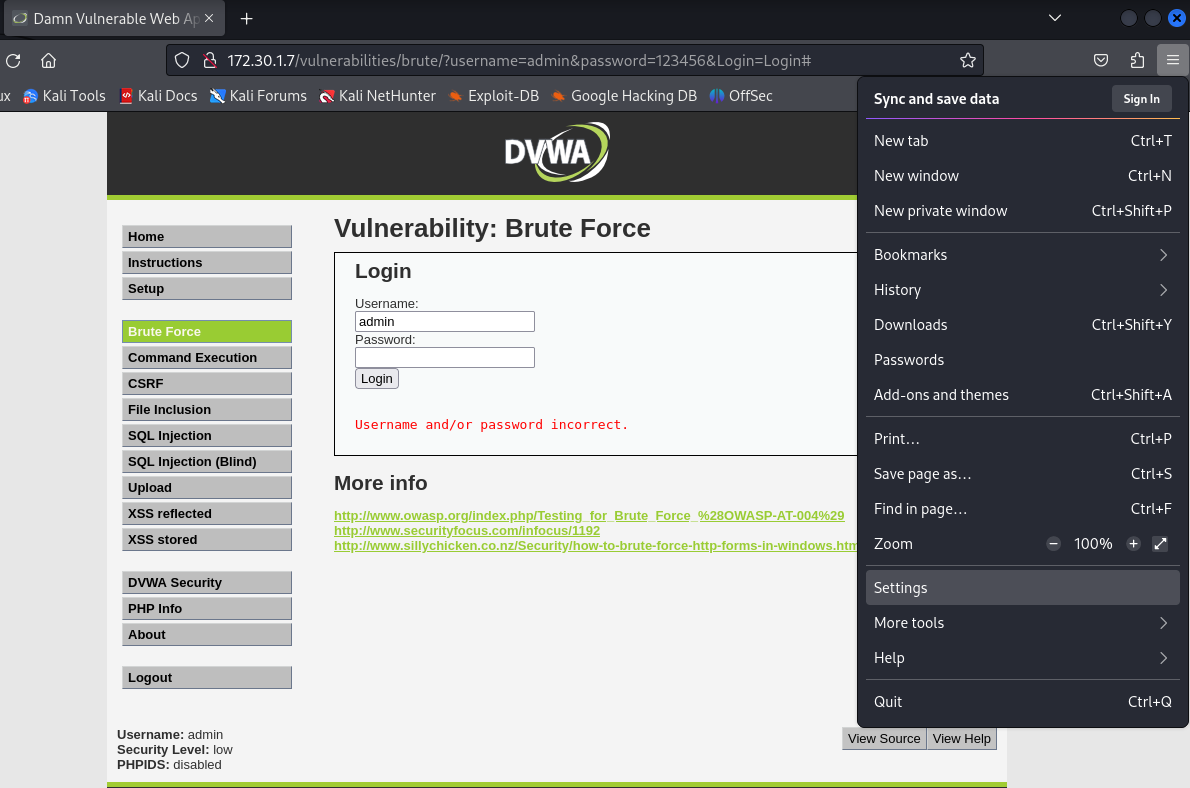Enter full screen from Zoom row

(x=1160, y=544)
